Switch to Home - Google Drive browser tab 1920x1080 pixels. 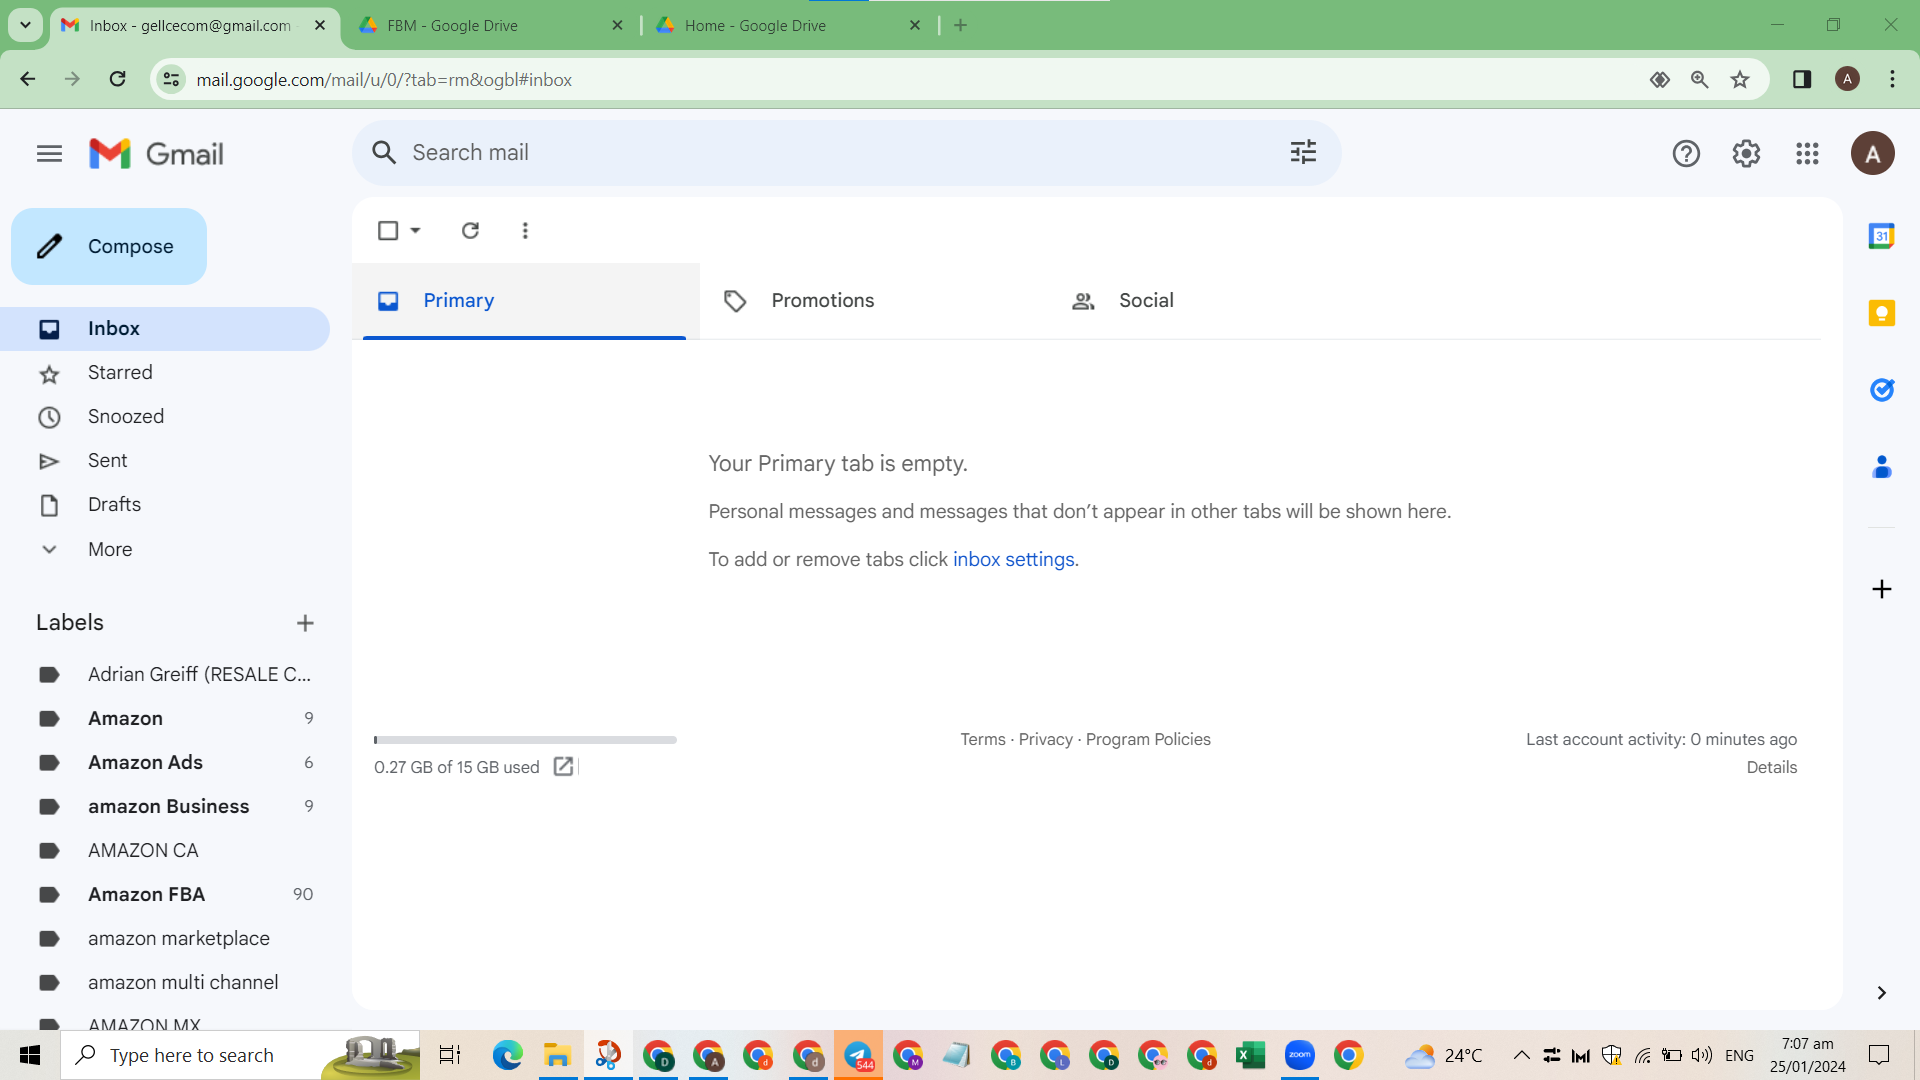[x=788, y=26]
